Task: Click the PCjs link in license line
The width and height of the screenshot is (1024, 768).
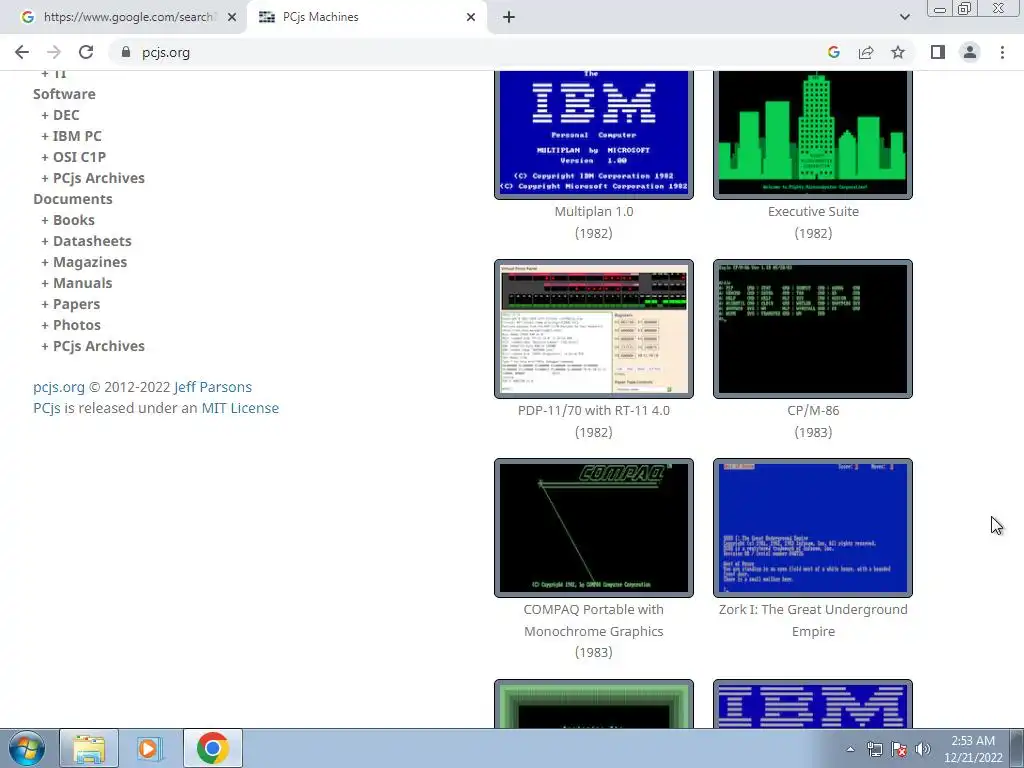Action: tap(47, 408)
